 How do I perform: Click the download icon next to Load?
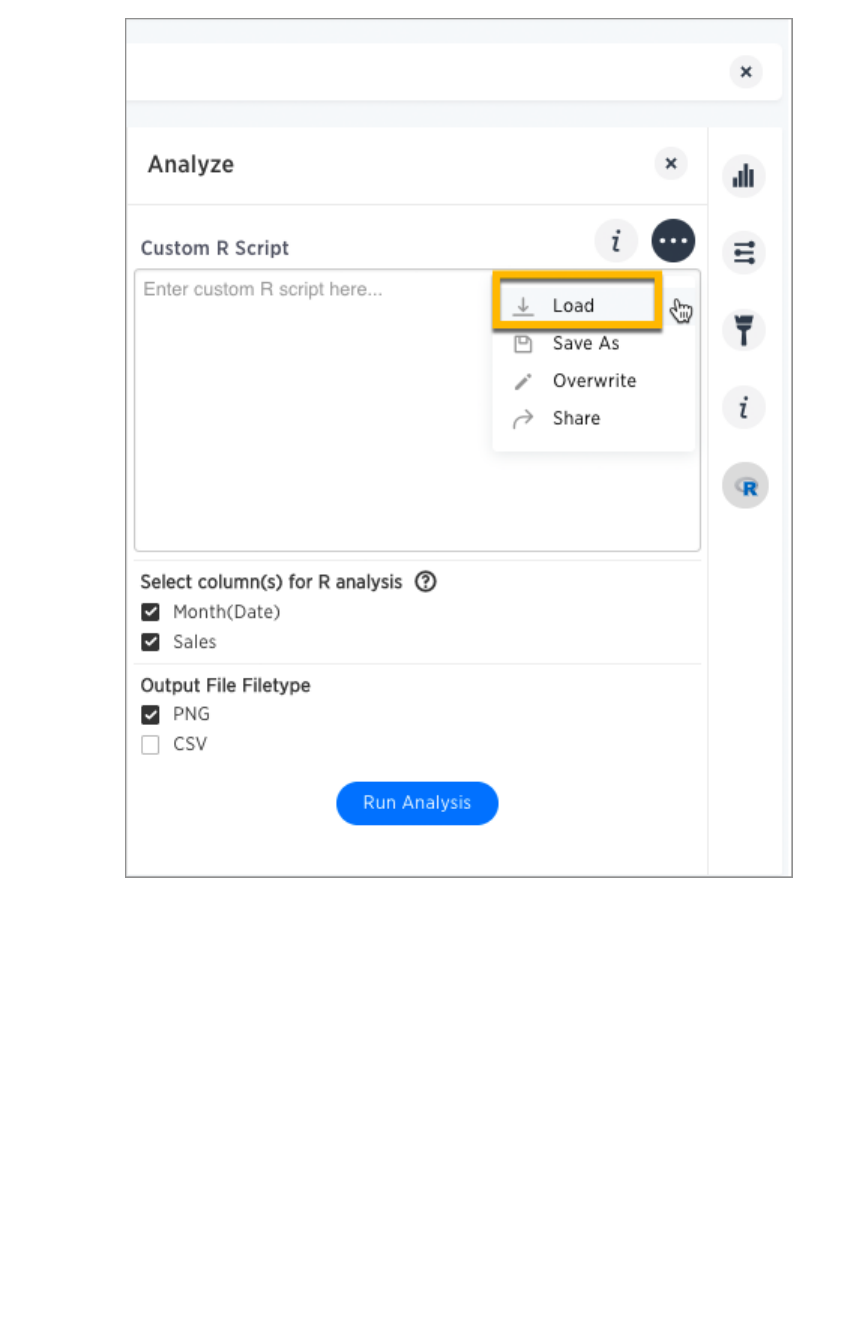click(x=522, y=306)
